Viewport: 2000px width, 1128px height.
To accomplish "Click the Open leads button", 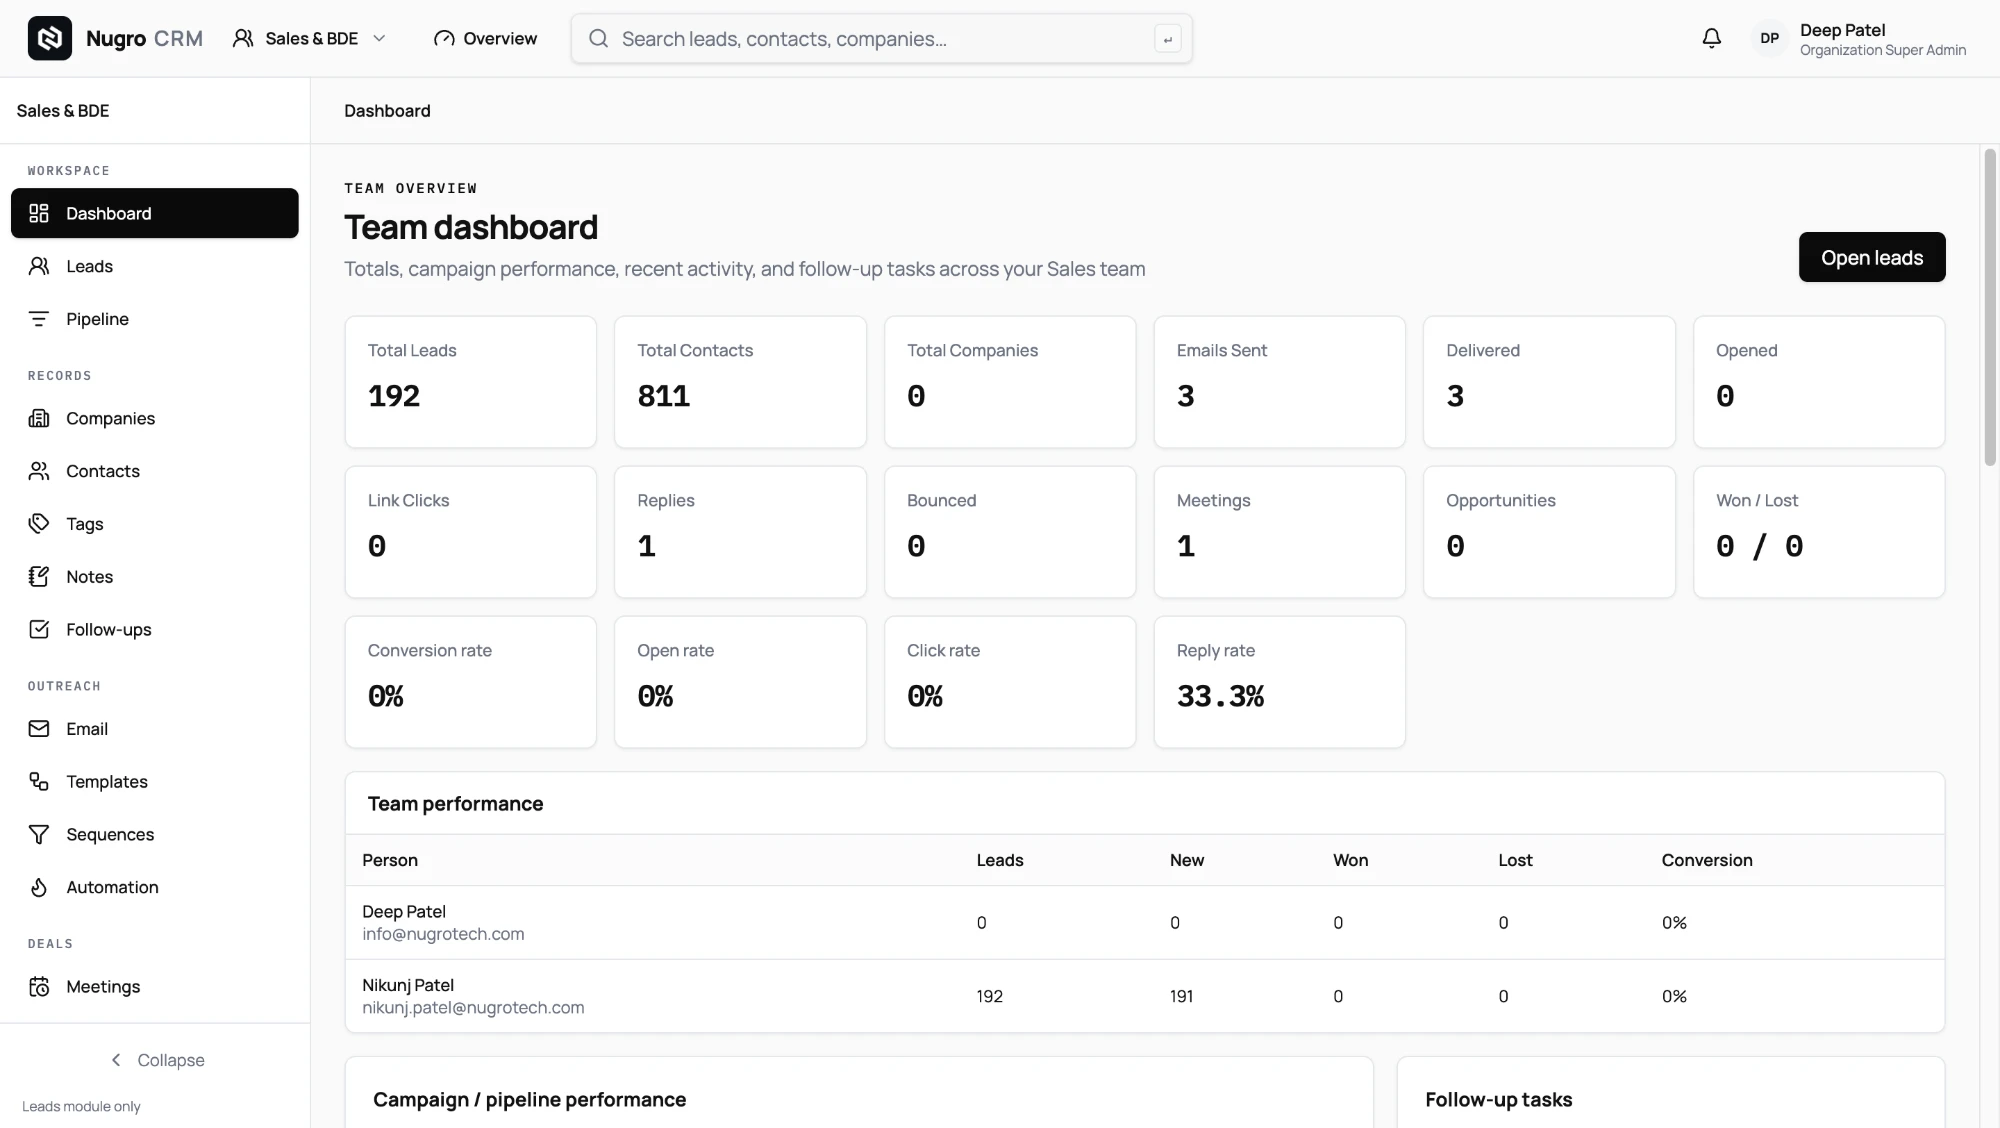I will click(x=1872, y=257).
